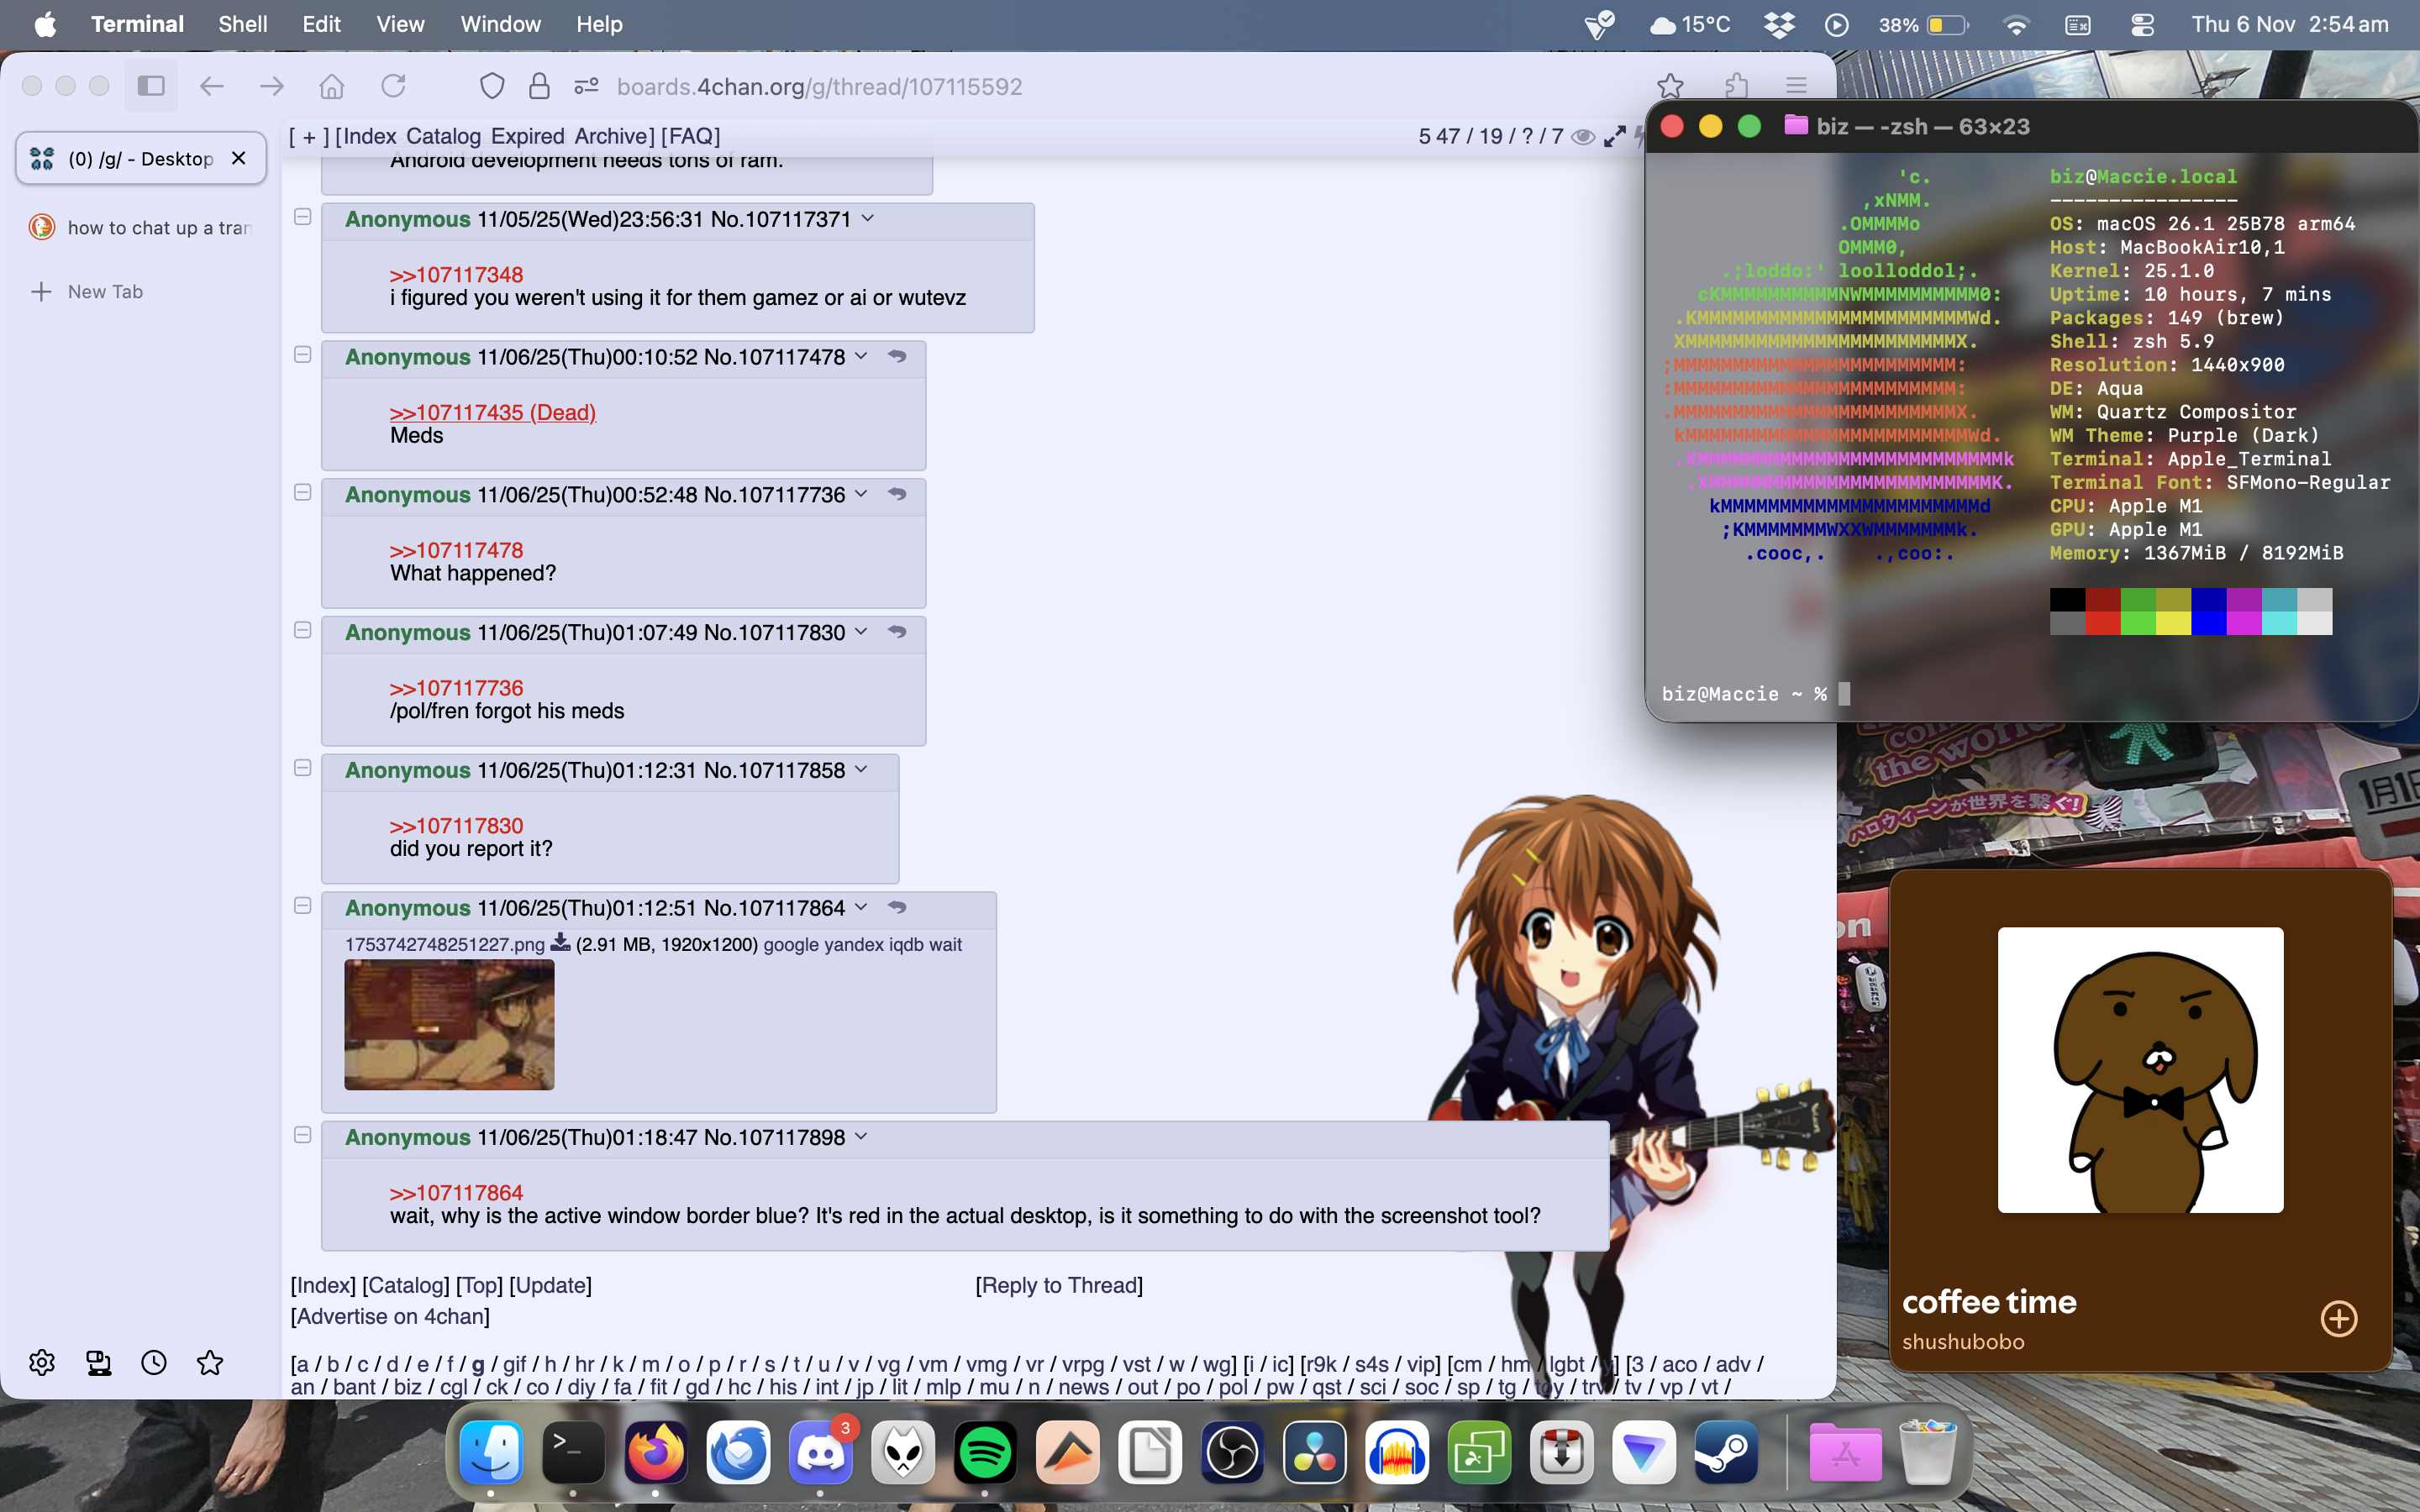Toggle the browser sidebar panel icon
The height and width of the screenshot is (1512, 2420).
click(151, 87)
